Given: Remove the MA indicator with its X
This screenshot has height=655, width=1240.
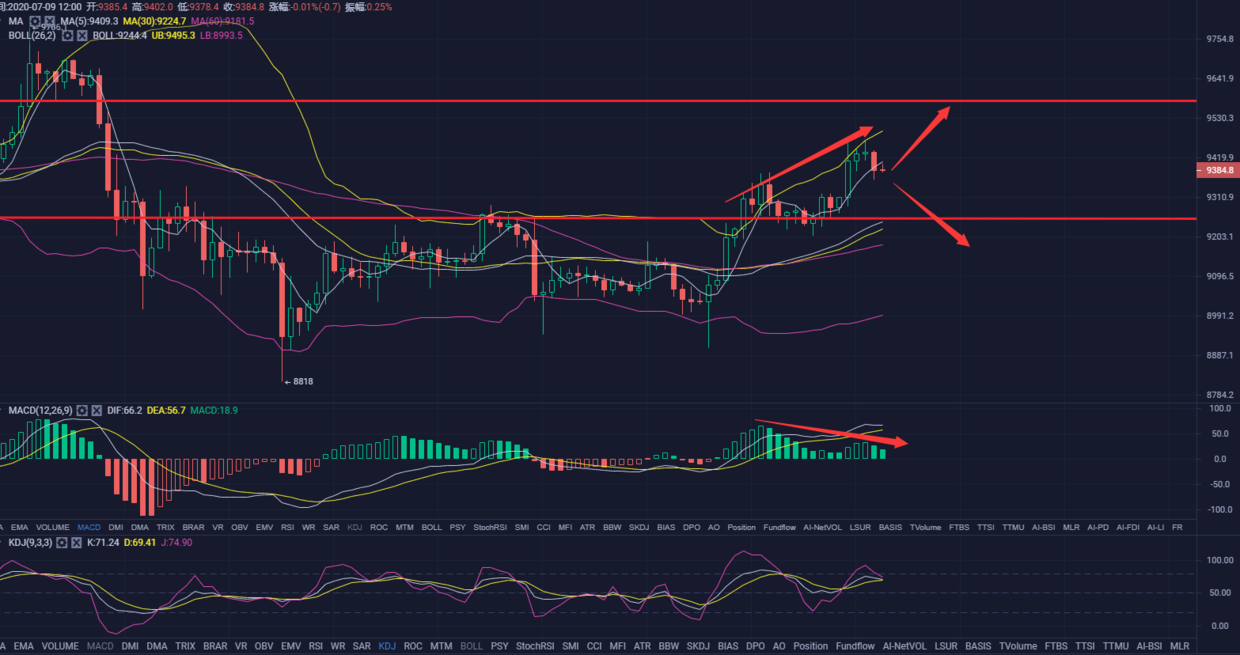Looking at the screenshot, I should coord(52,21).
